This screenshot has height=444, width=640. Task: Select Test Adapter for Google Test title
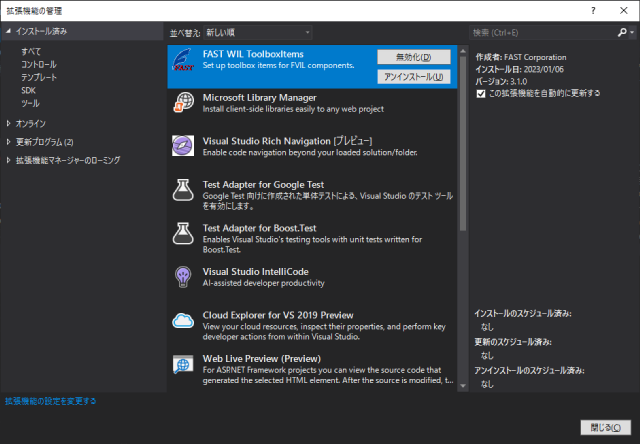click(263, 185)
